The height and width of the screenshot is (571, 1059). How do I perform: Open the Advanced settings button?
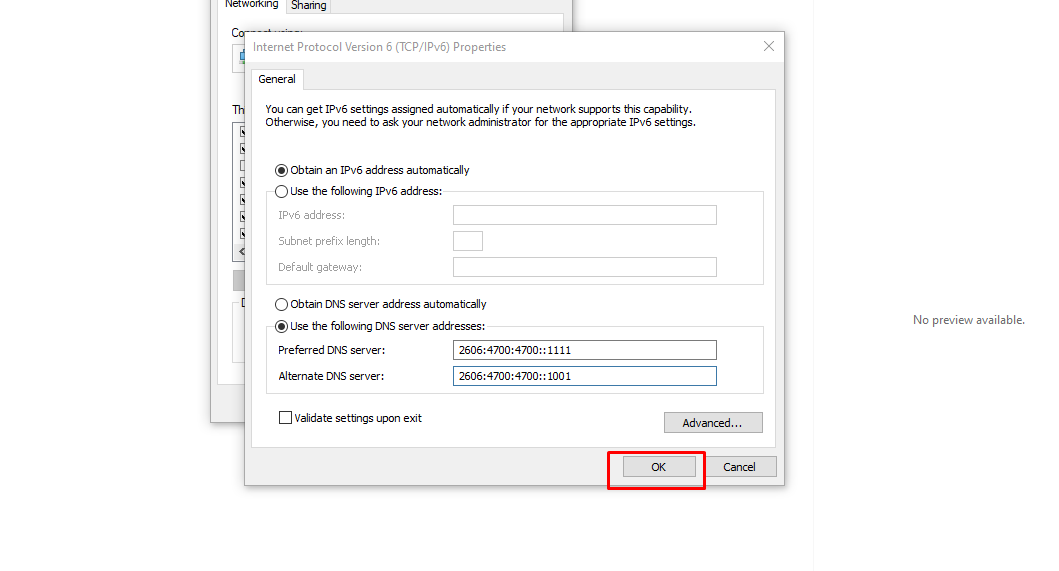click(x=712, y=423)
